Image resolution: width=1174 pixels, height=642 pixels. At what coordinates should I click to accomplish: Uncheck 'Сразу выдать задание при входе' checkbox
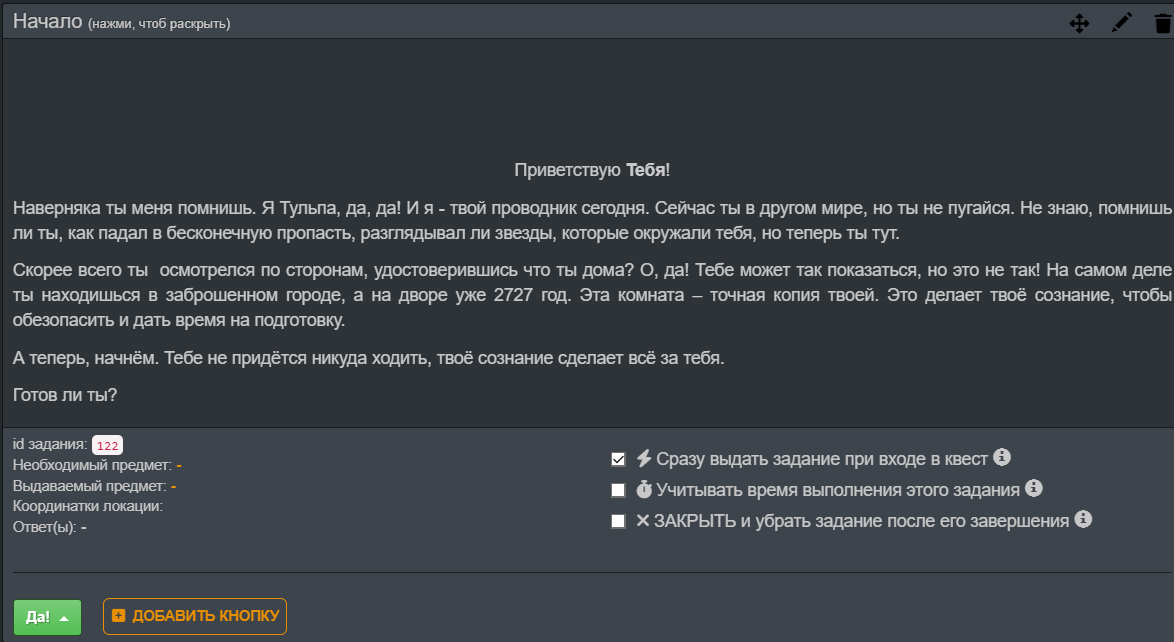(x=618, y=460)
